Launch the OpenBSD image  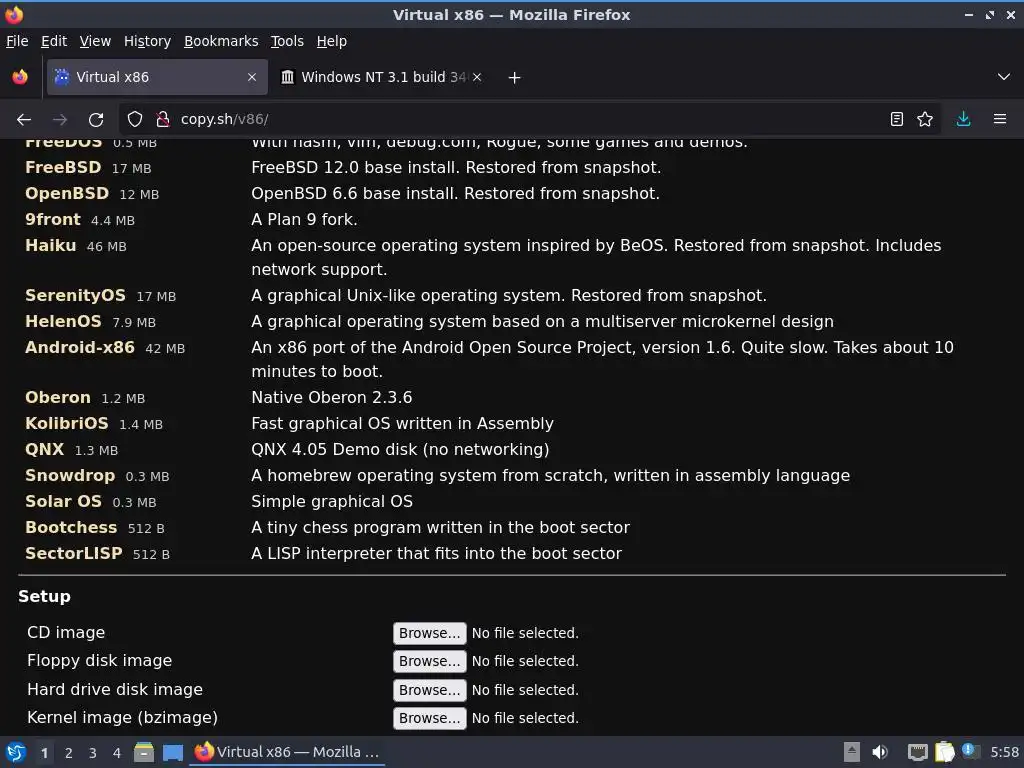coord(67,193)
